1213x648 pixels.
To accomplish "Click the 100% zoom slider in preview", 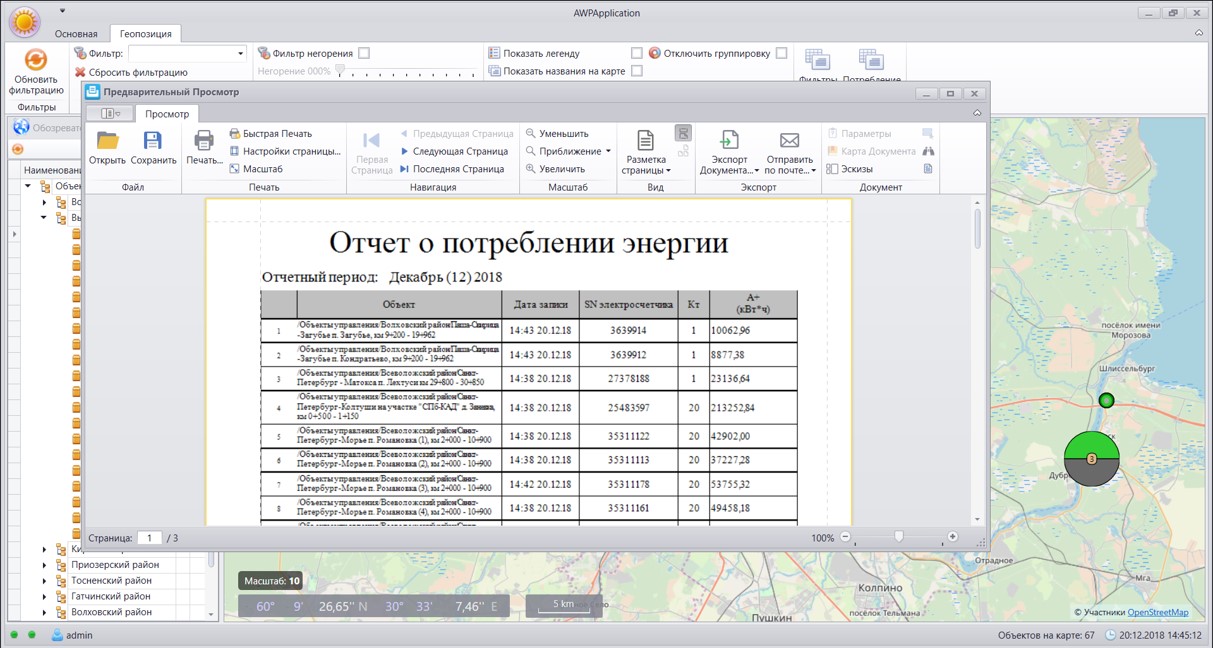I will click(899, 537).
